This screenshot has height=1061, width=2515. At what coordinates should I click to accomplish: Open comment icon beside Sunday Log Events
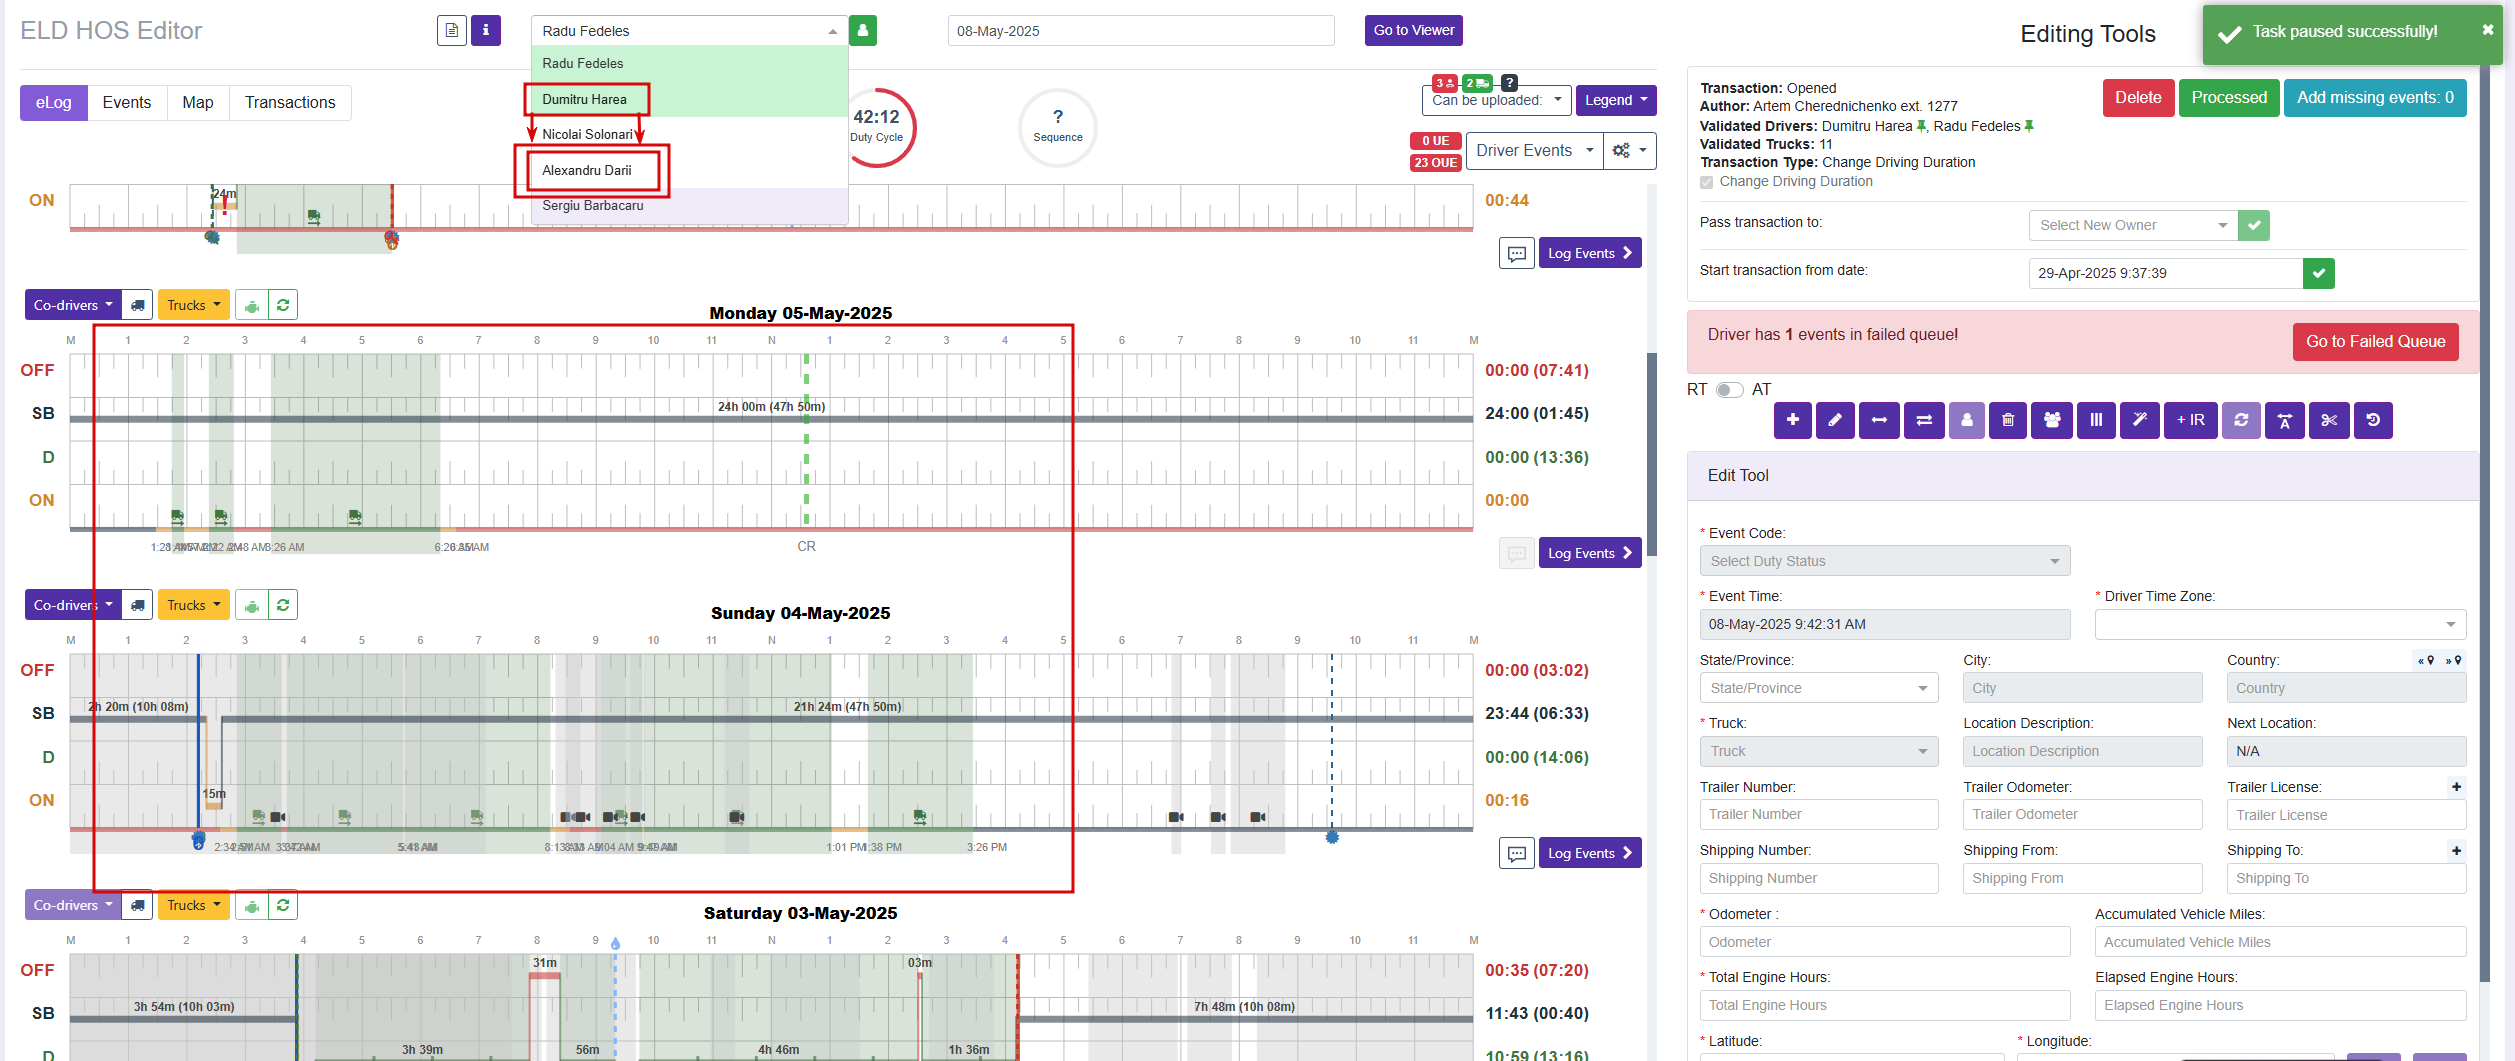pos(1517,853)
